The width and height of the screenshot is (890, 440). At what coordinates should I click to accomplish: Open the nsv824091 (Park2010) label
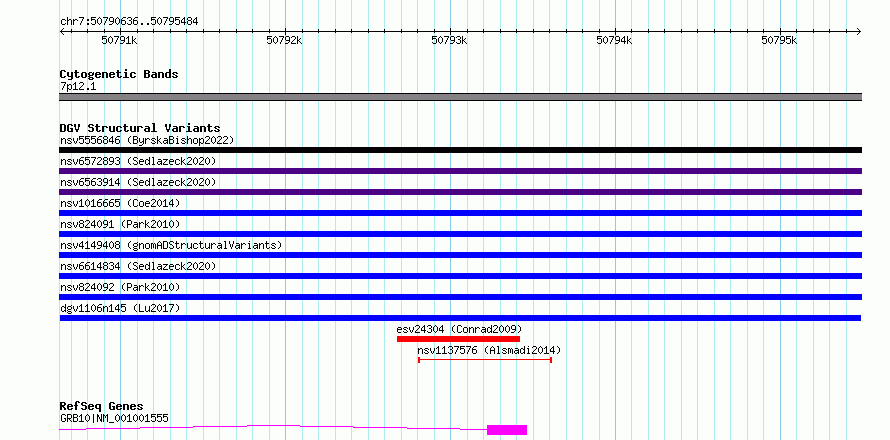(120, 224)
